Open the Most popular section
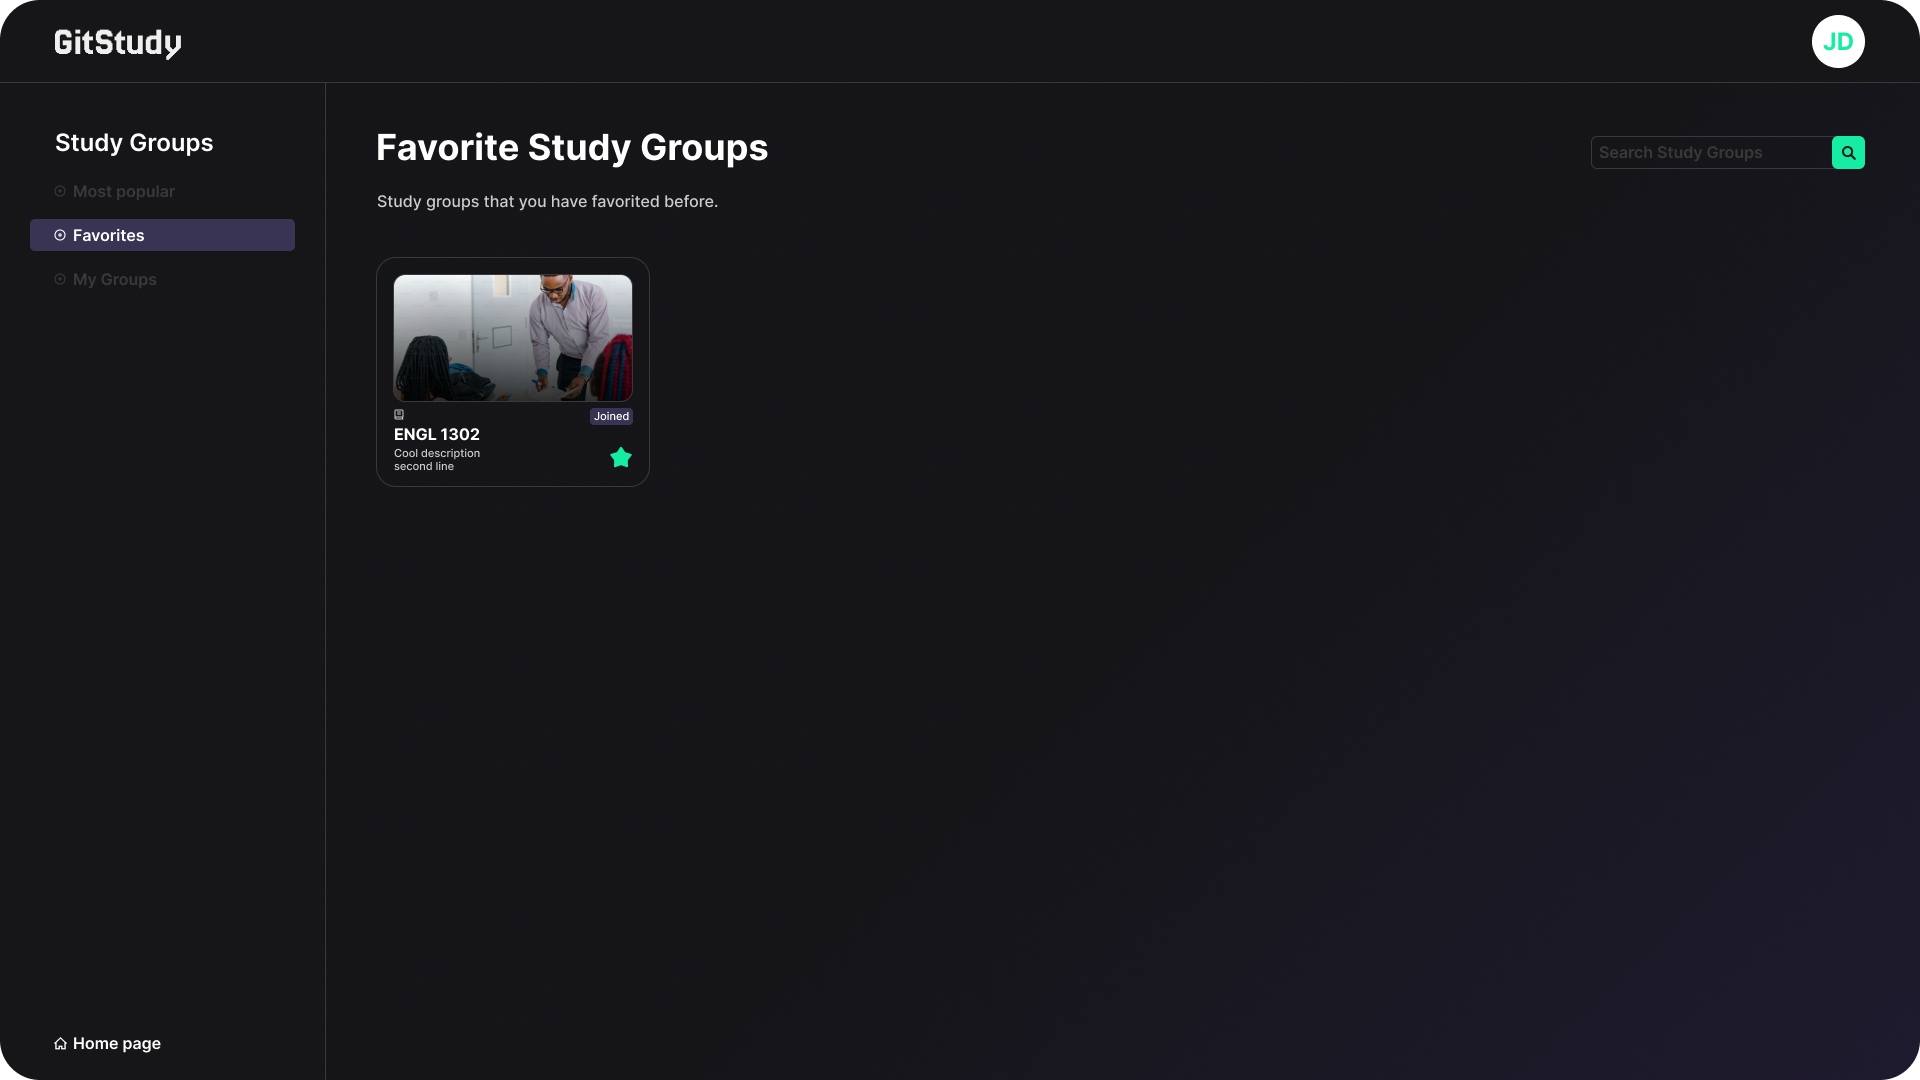Screen dimensions: 1920x1080 coord(123,191)
